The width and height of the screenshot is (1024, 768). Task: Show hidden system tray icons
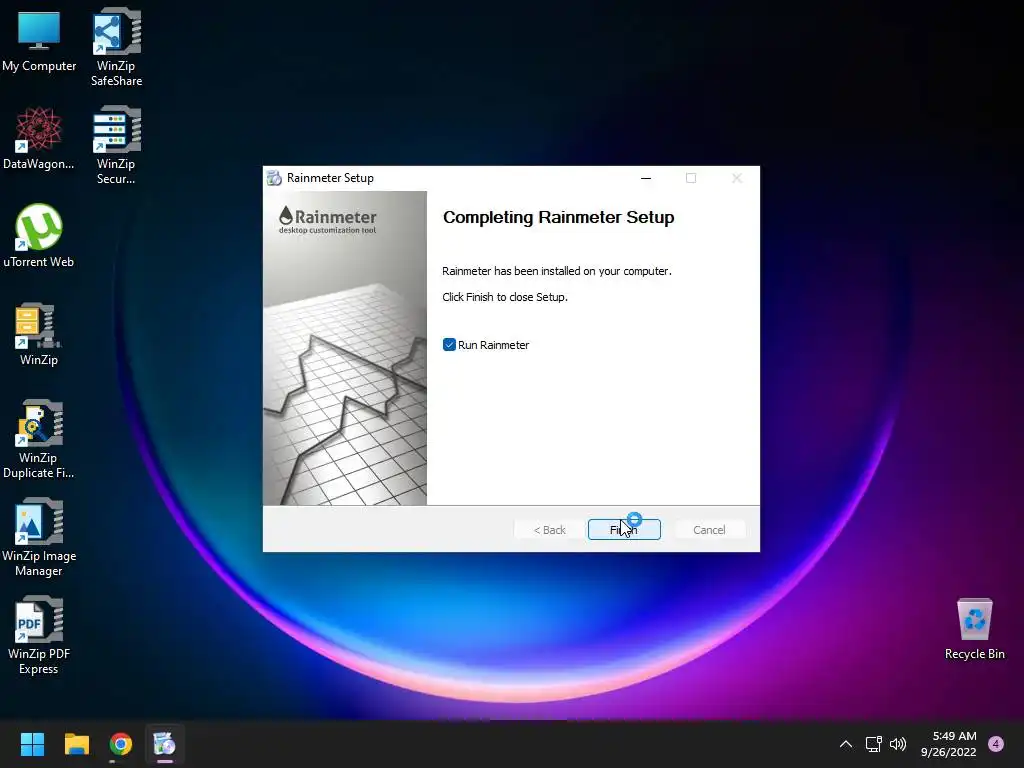click(846, 744)
